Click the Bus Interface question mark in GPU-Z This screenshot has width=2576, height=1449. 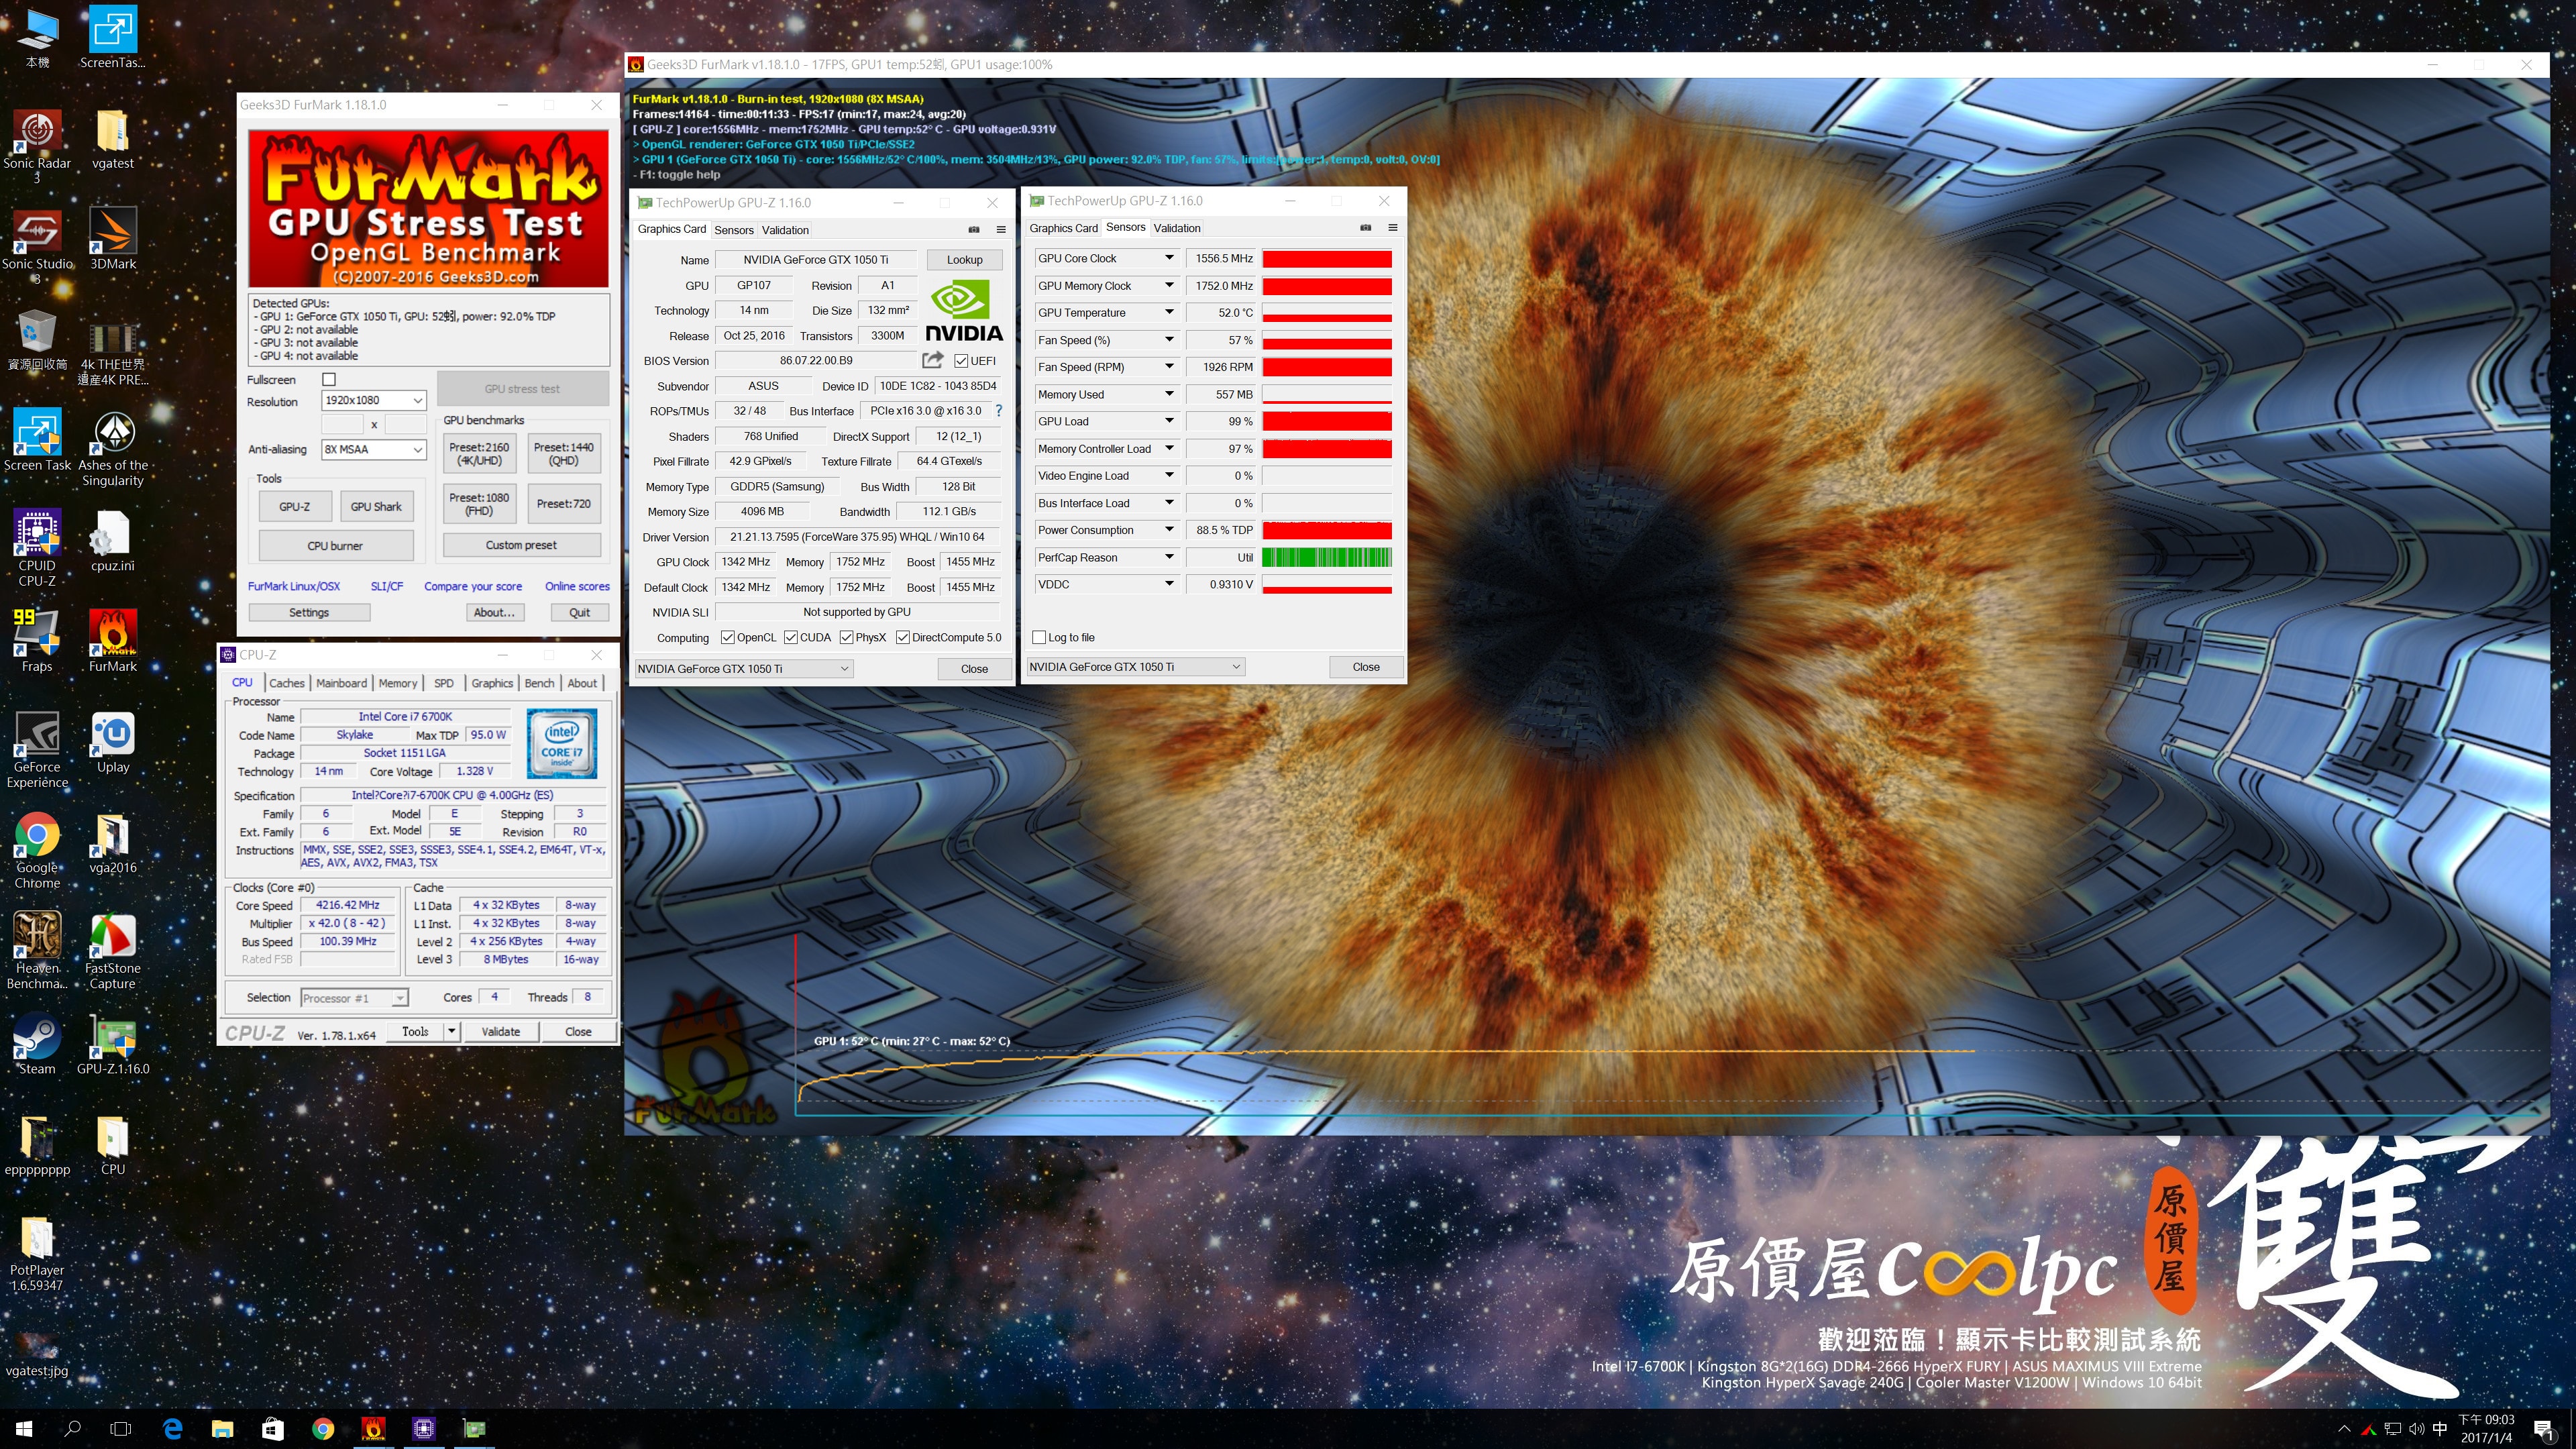[998, 411]
